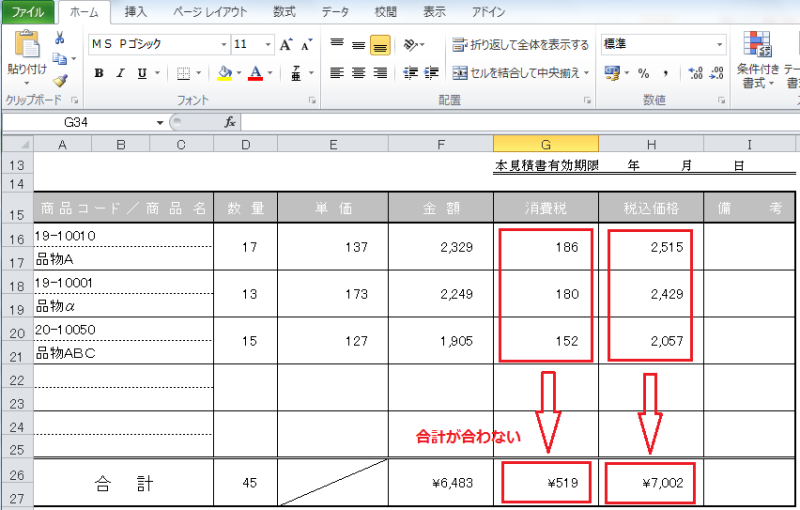800x510 pixels.
Task: Click the Cut scissors icon
Action: click(x=60, y=39)
